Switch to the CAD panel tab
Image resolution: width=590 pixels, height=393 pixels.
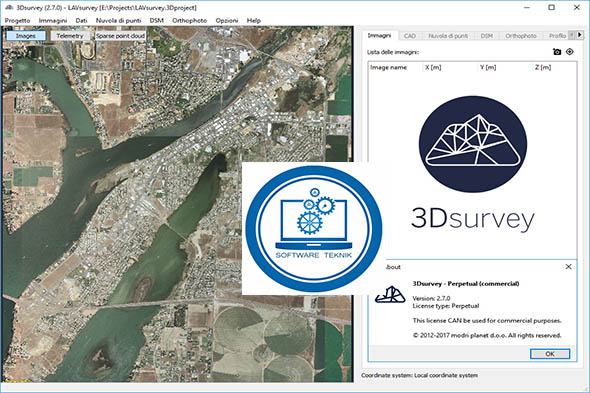pyautogui.click(x=410, y=36)
